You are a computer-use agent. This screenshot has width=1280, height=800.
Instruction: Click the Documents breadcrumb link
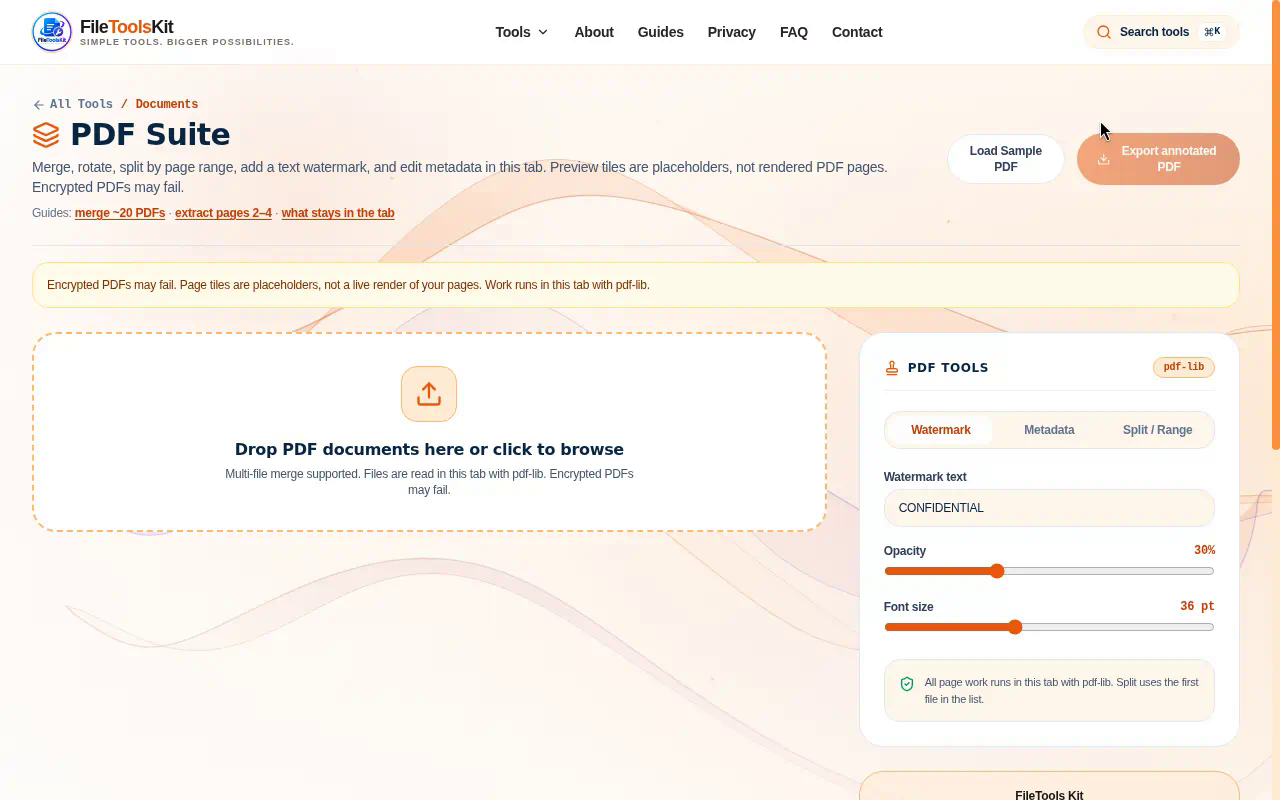click(167, 105)
